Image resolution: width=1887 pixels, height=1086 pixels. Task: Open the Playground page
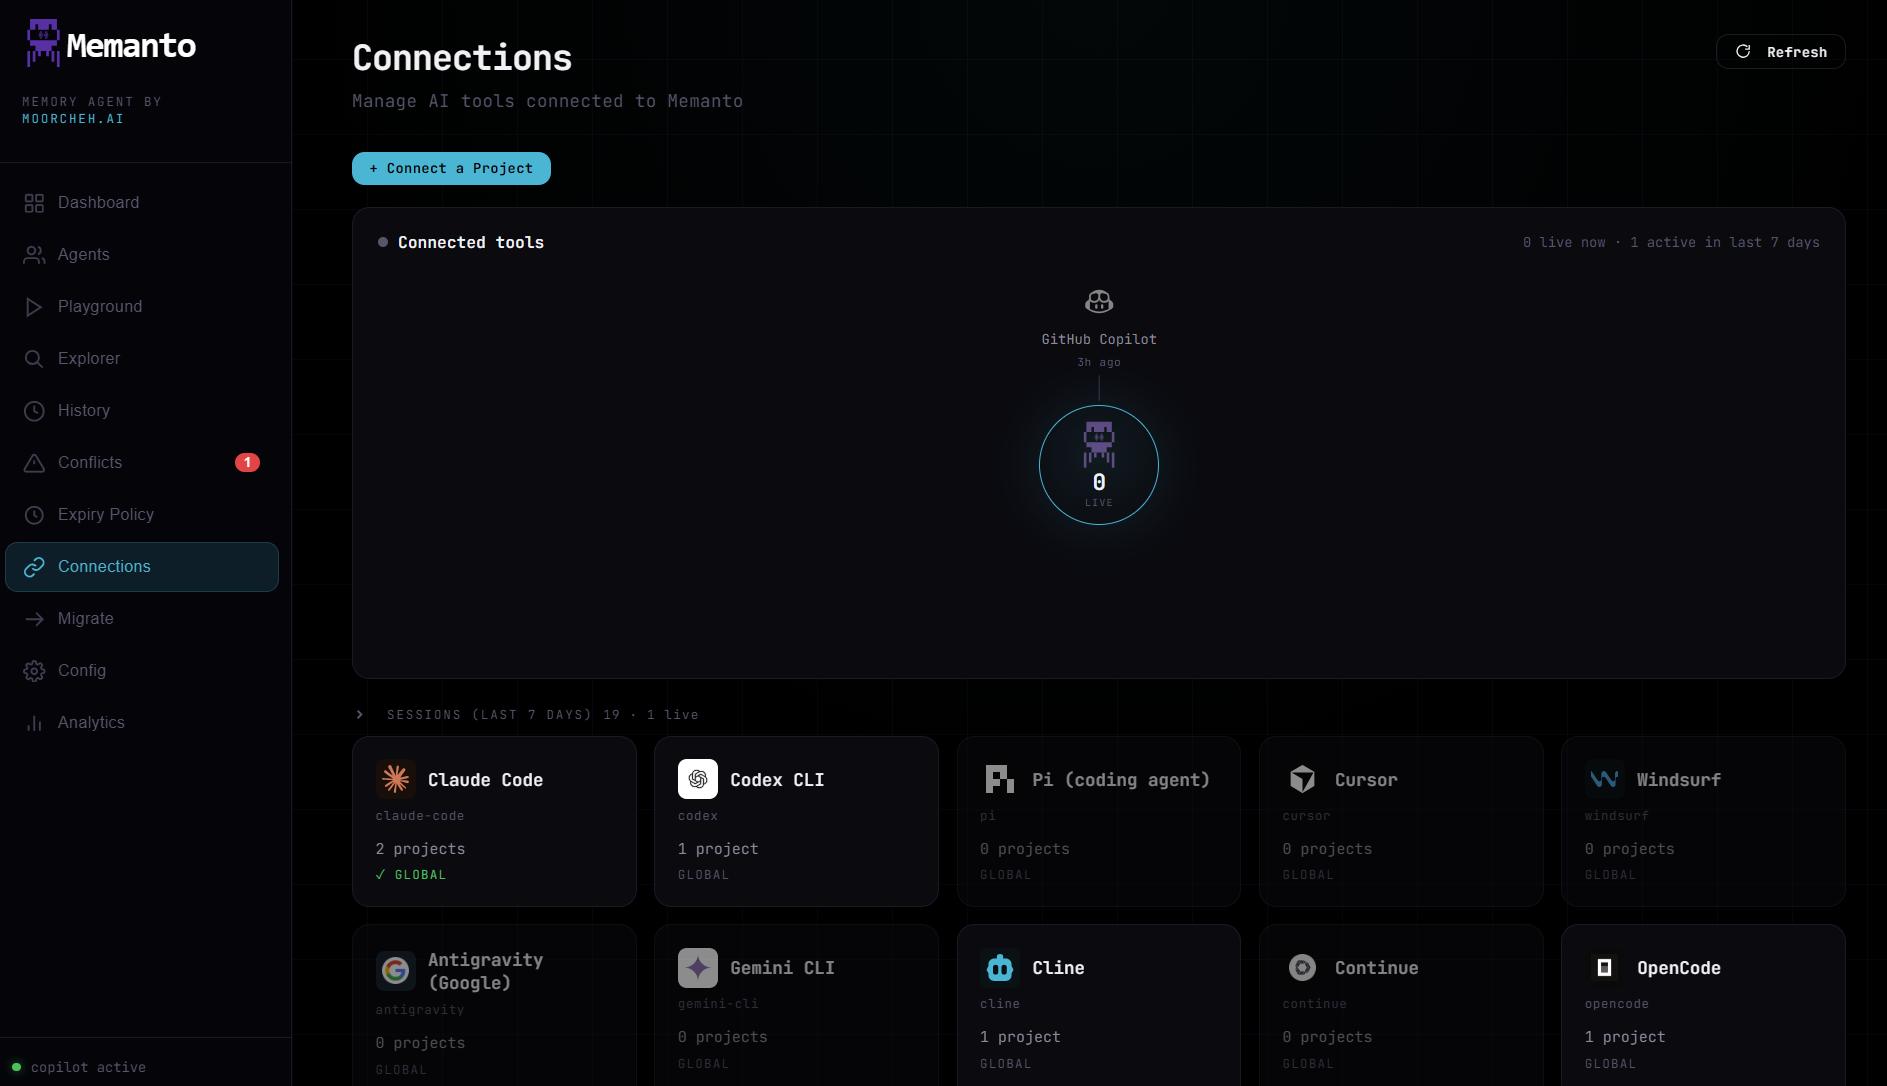click(142, 307)
